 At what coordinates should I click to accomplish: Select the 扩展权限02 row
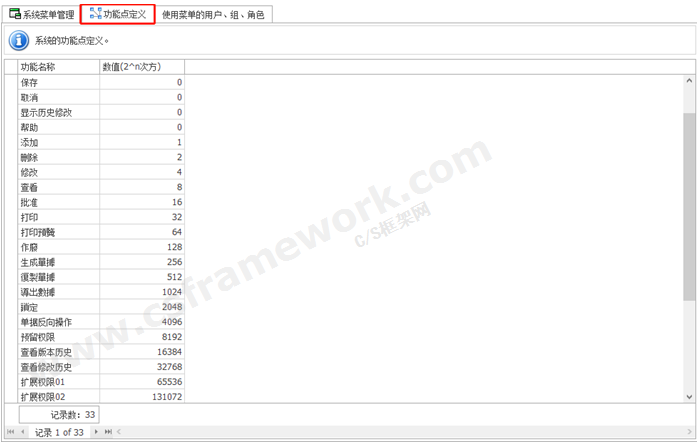101,397
